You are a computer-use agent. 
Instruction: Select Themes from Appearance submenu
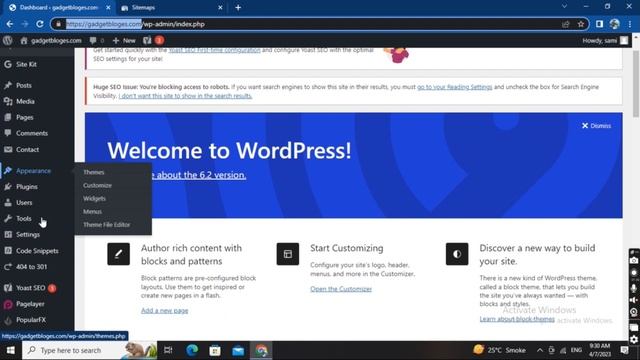tap(93, 172)
